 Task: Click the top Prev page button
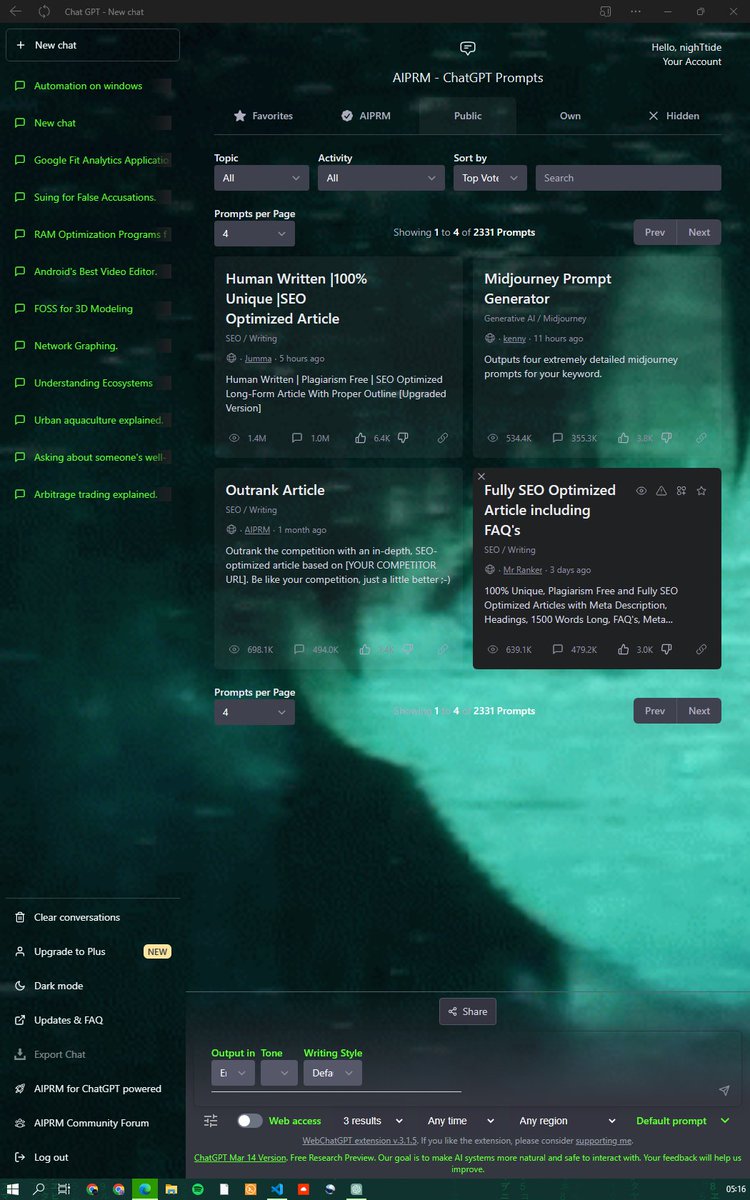(x=655, y=232)
